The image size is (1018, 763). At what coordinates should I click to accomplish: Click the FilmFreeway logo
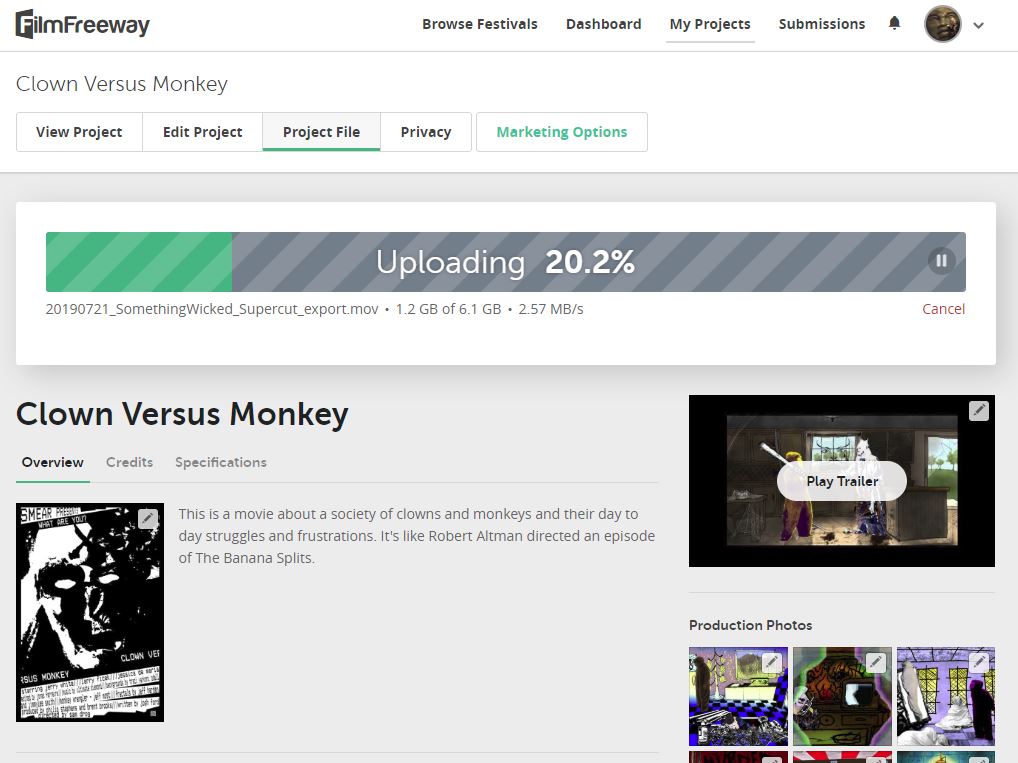(x=82, y=25)
